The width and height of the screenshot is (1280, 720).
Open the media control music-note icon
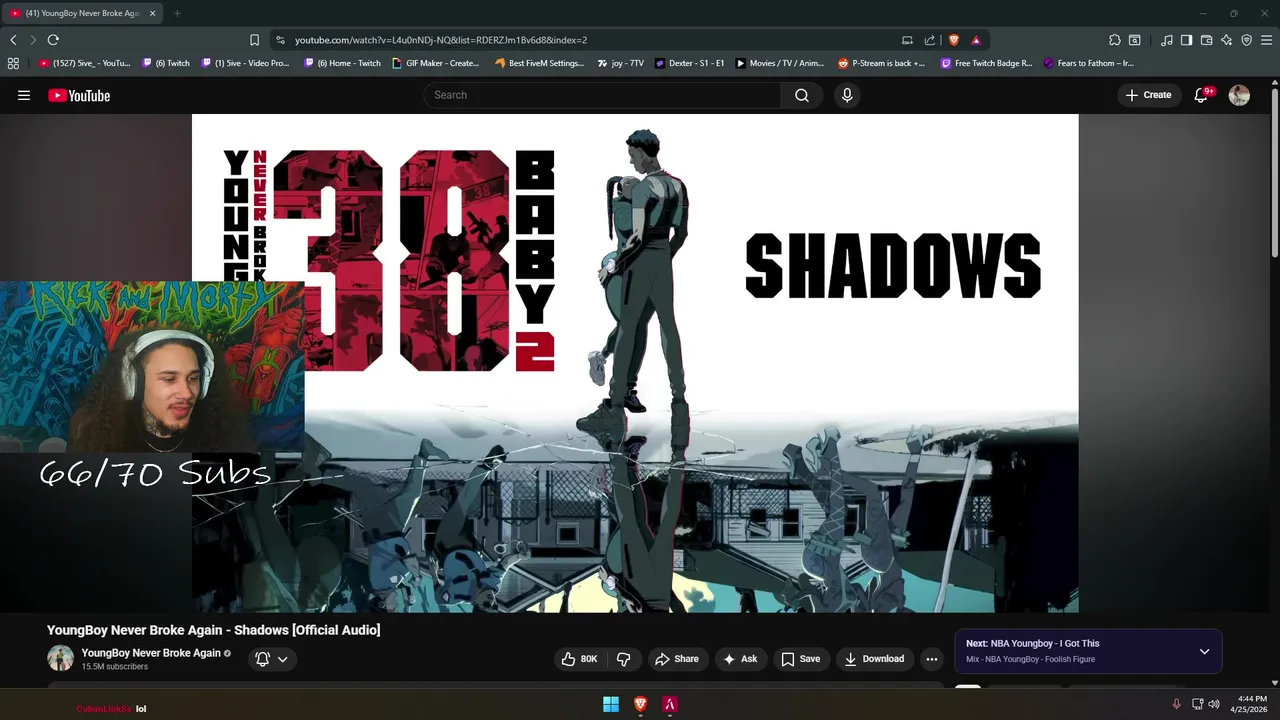tap(1166, 40)
